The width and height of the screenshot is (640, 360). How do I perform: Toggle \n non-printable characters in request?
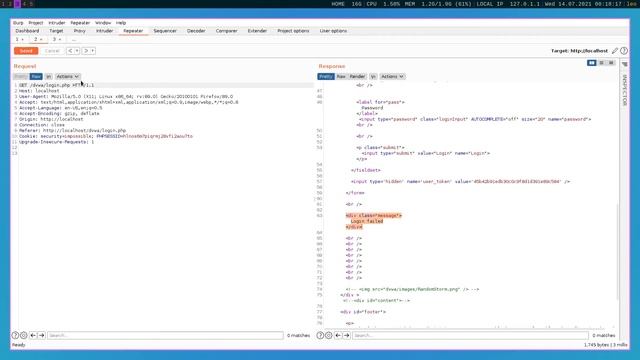(x=49, y=76)
